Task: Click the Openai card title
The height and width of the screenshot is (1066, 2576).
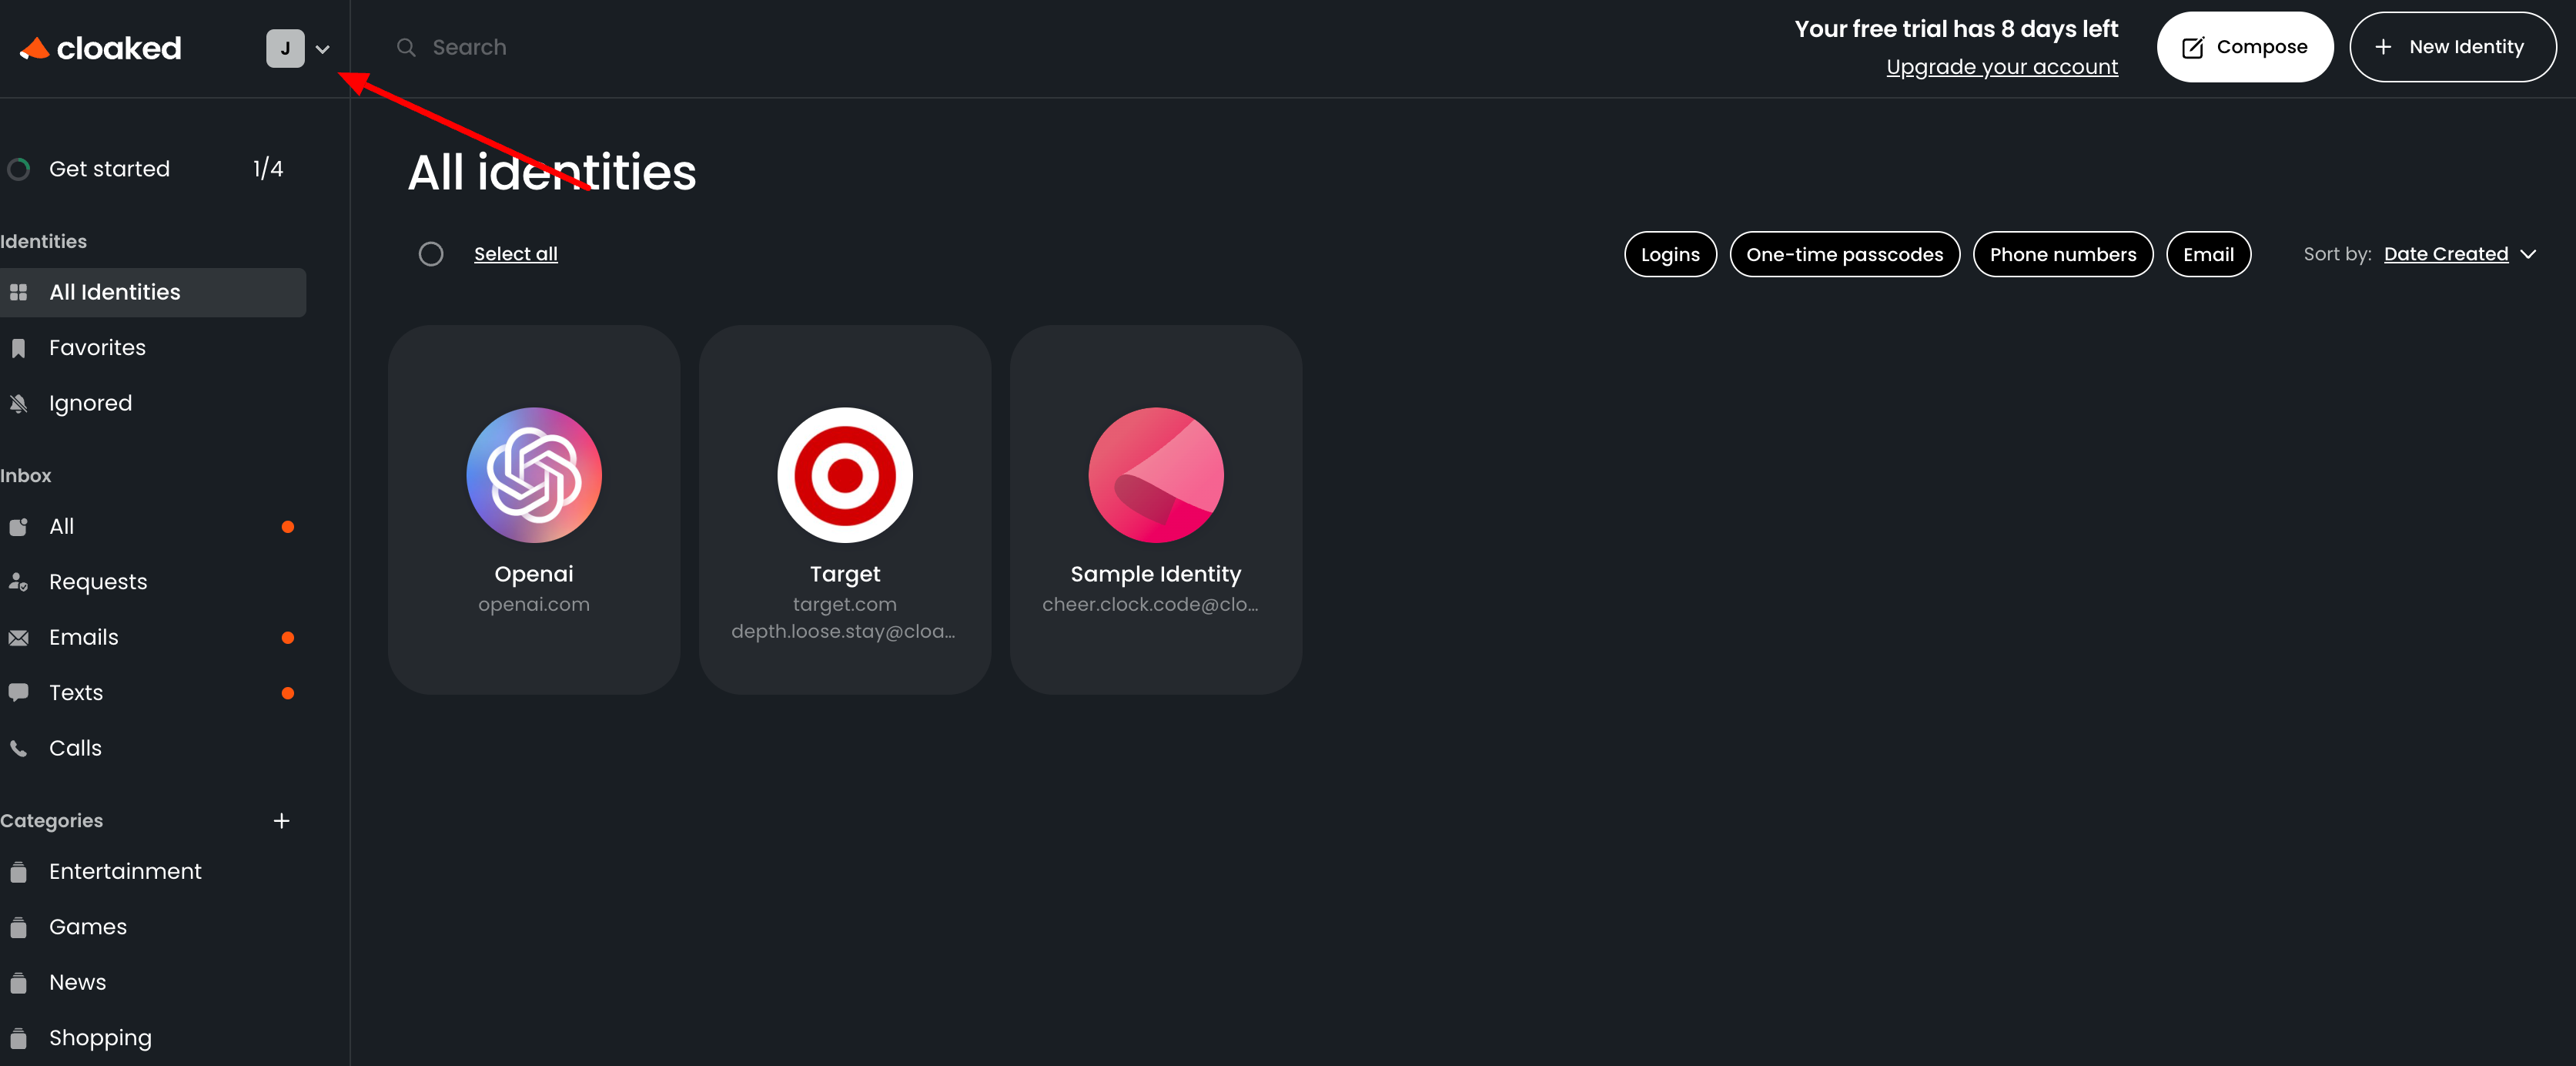Action: [x=534, y=574]
